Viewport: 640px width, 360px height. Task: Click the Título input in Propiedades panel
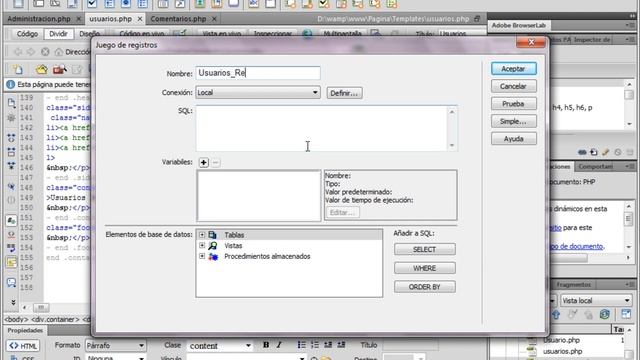click(x=410, y=345)
